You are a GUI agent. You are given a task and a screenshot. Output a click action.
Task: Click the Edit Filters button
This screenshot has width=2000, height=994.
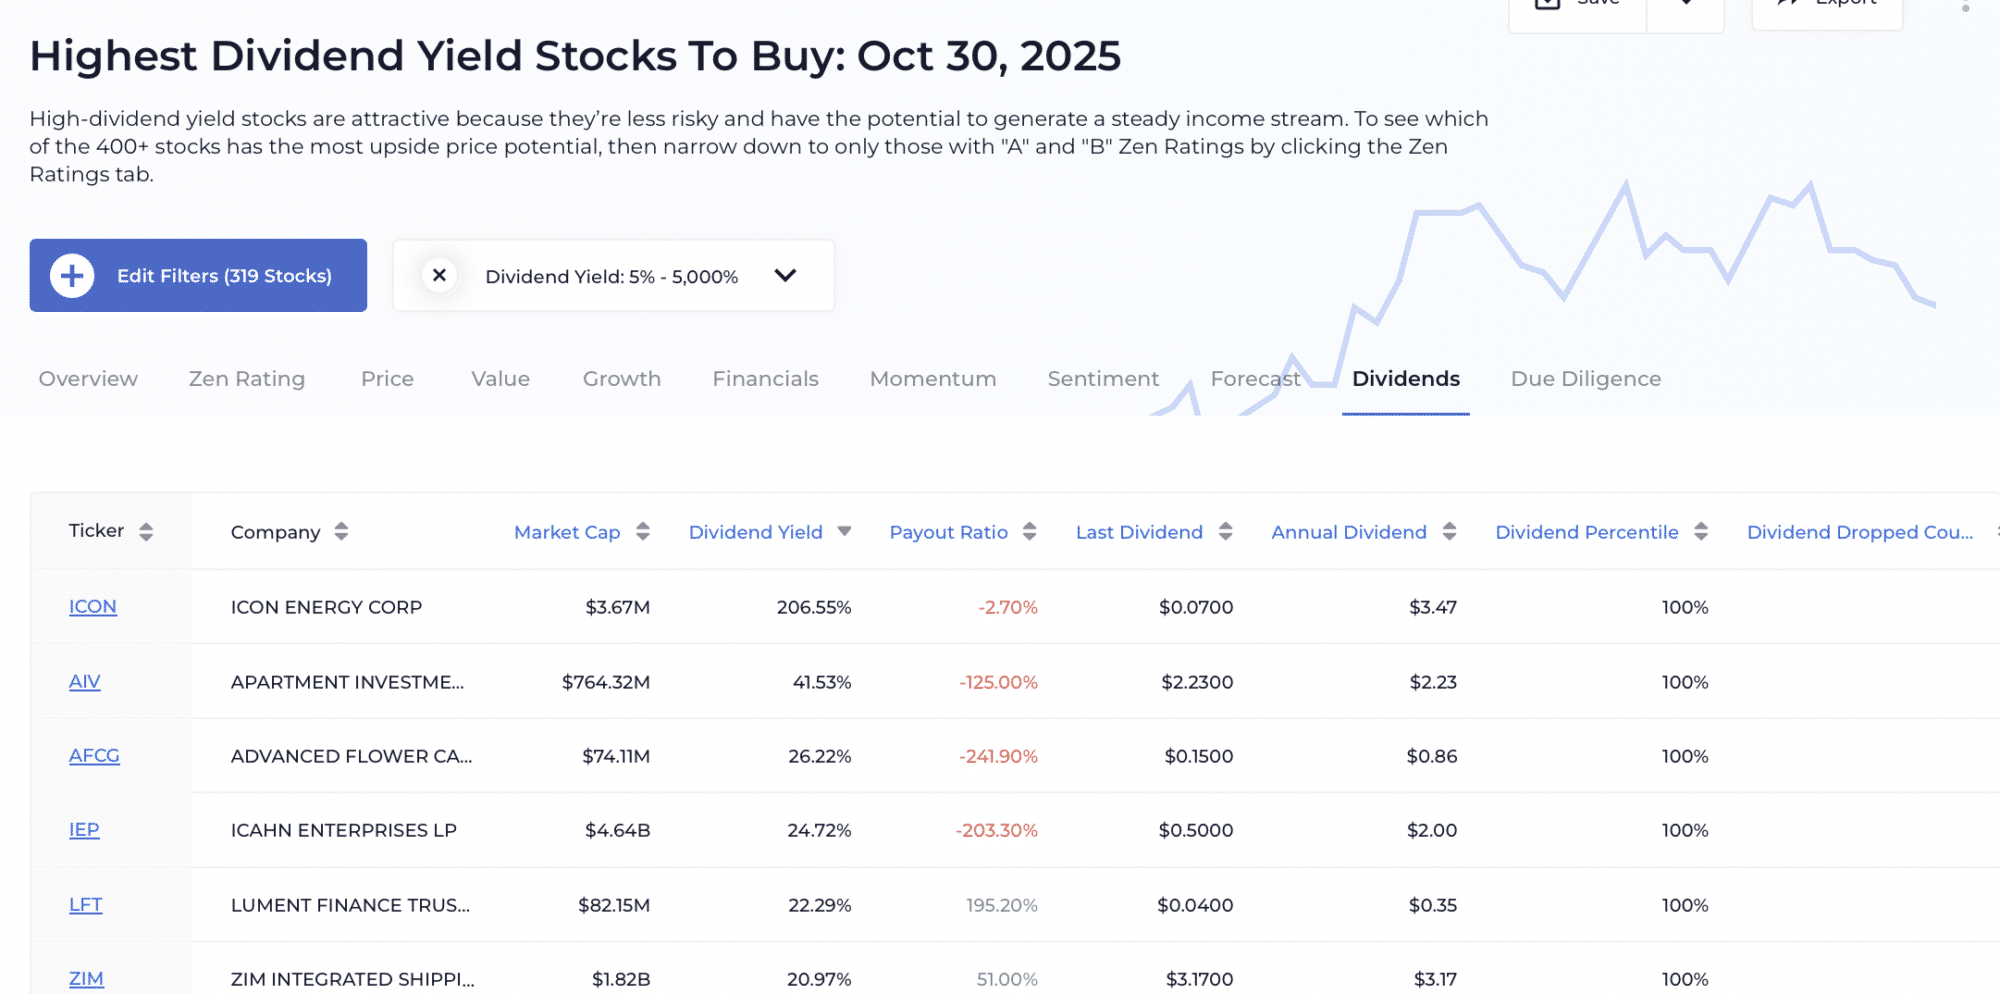coord(197,275)
